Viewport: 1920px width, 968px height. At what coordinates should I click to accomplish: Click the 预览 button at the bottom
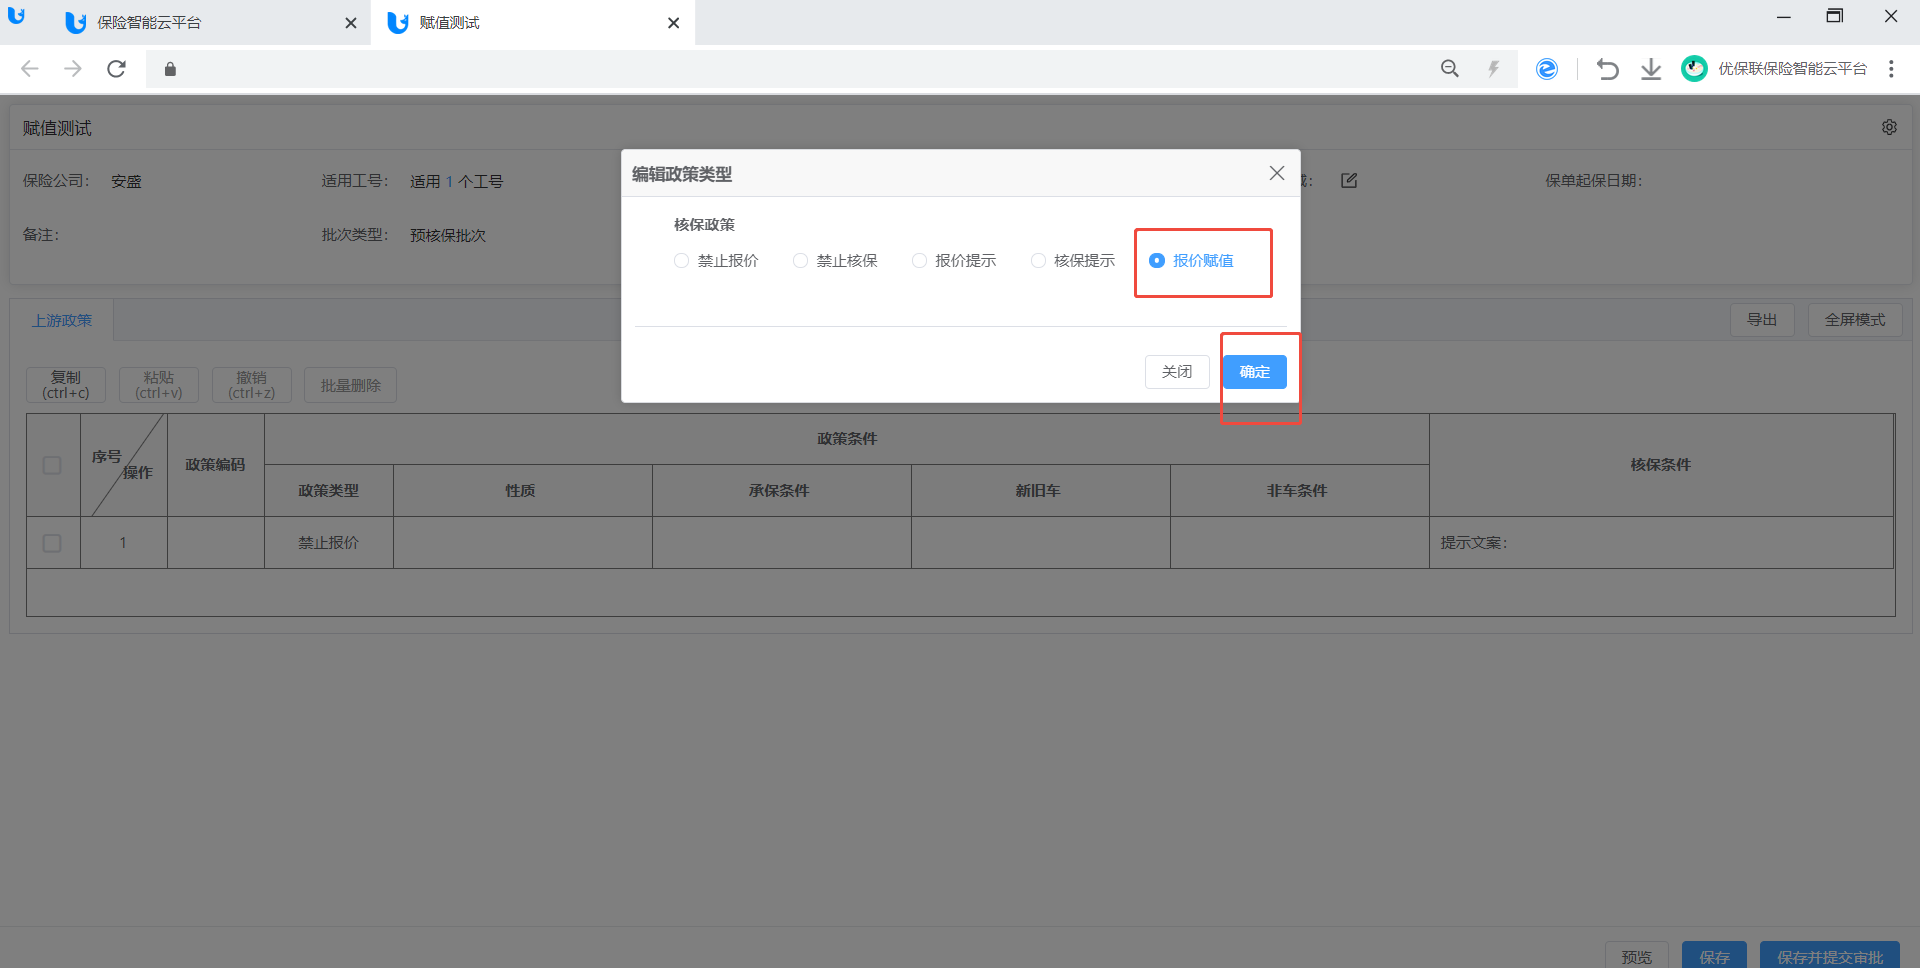coord(1637,955)
